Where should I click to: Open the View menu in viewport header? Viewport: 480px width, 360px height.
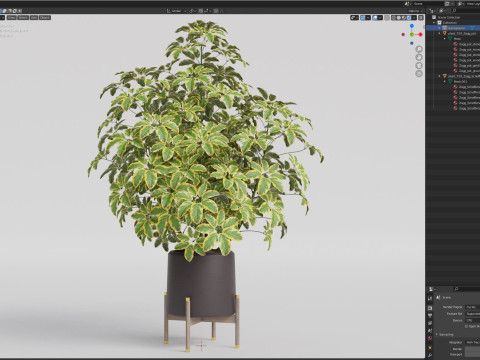pyautogui.click(x=12, y=17)
